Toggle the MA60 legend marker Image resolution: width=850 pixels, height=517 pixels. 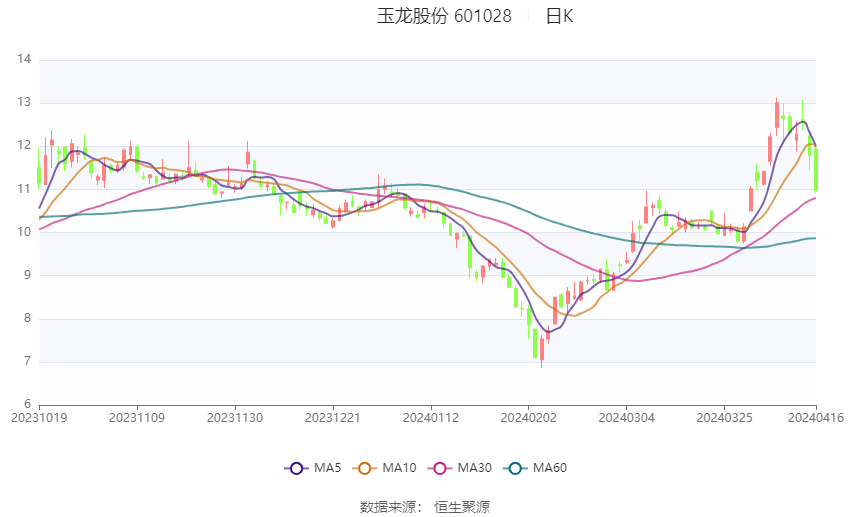(515, 468)
